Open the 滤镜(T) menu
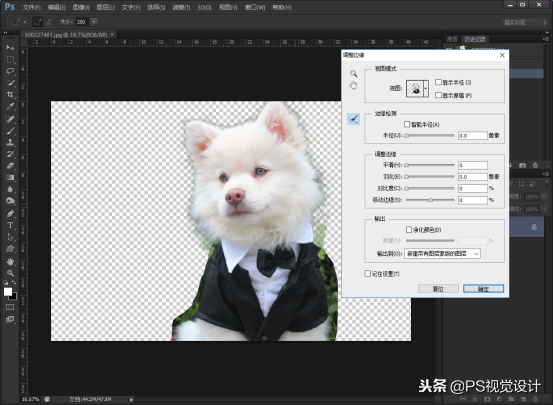The image size is (553, 405). coord(181,7)
